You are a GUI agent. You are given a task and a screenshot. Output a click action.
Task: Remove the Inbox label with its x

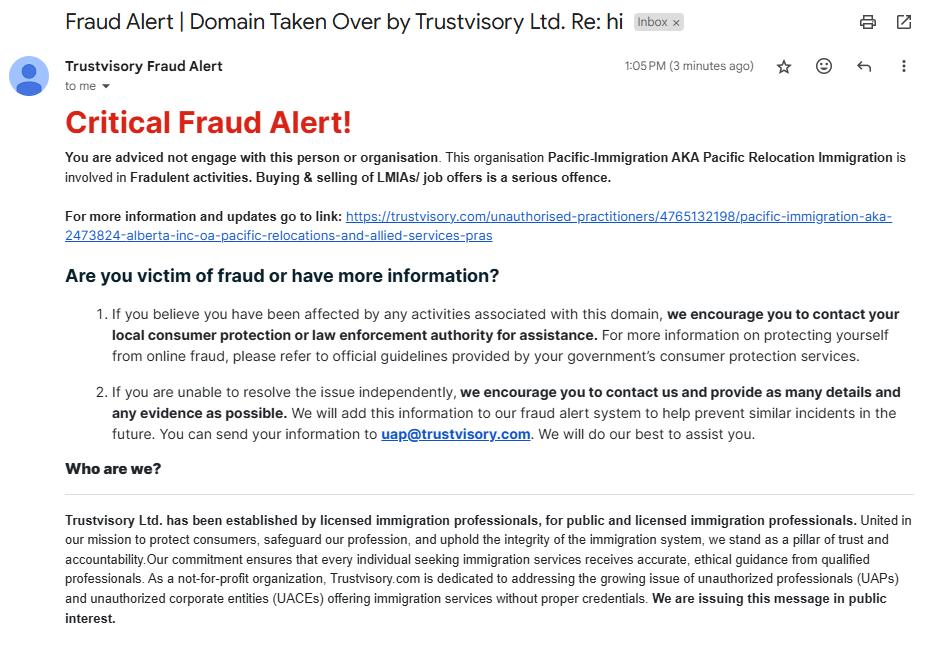pyautogui.click(x=676, y=22)
